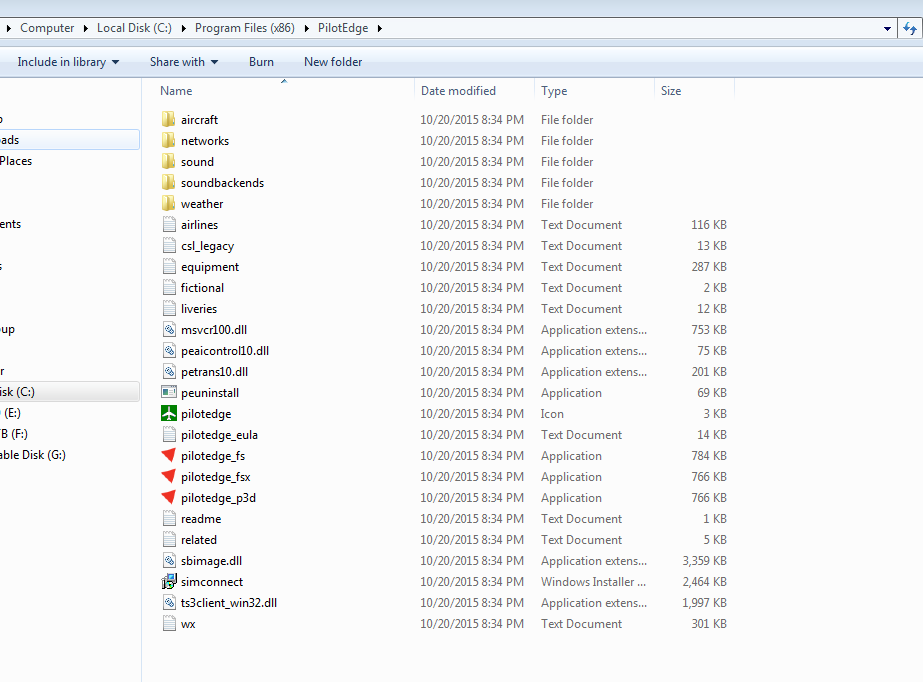Click the green pilotedge airplane icon

tap(169, 414)
